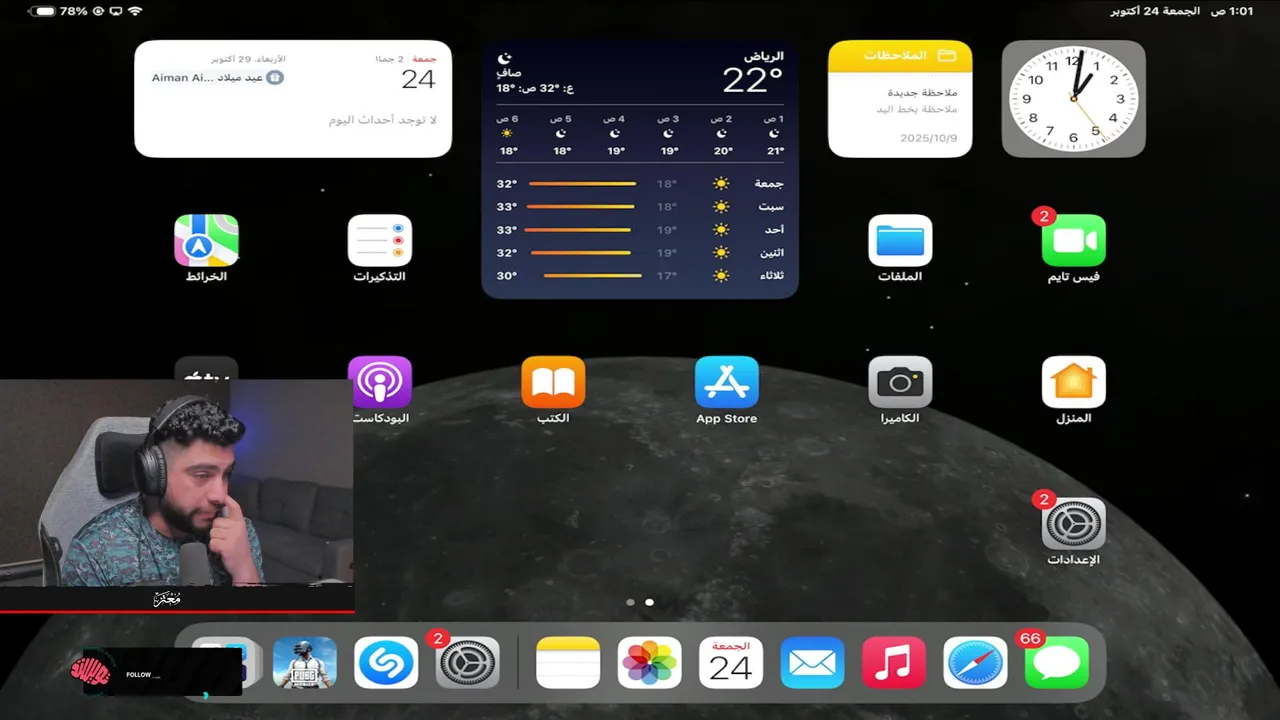Launch the App Store
Image resolution: width=1280 pixels, height=720 pixels.
[x=727, y=382]
